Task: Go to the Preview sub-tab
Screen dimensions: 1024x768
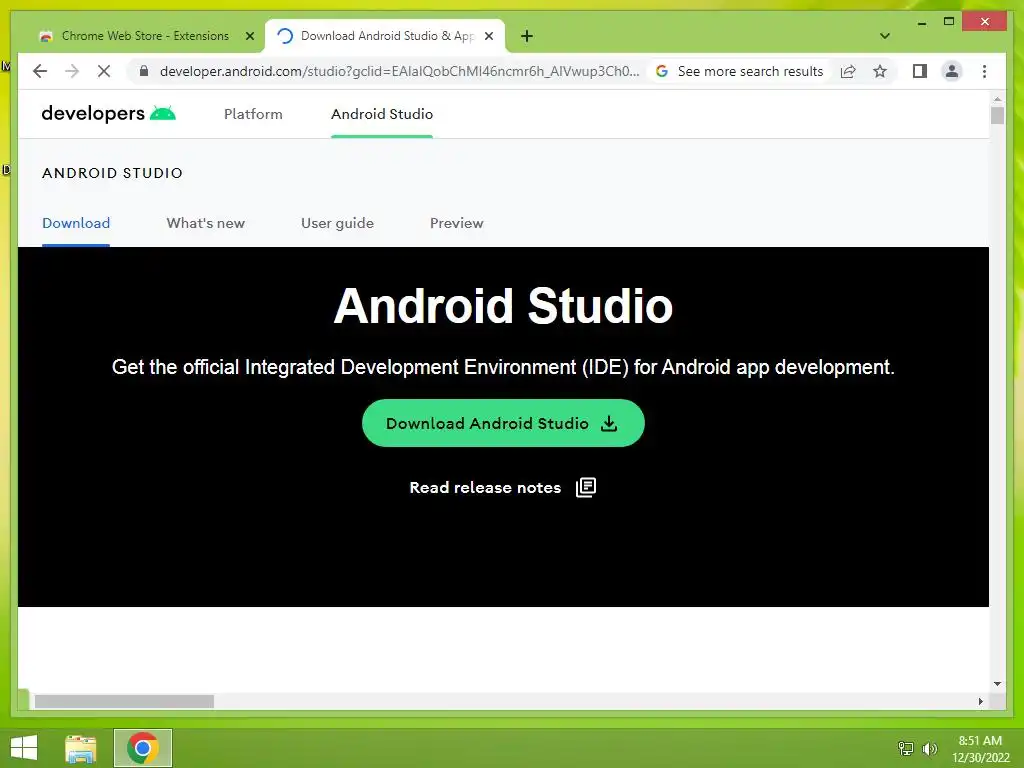Action: coord(456,223)
